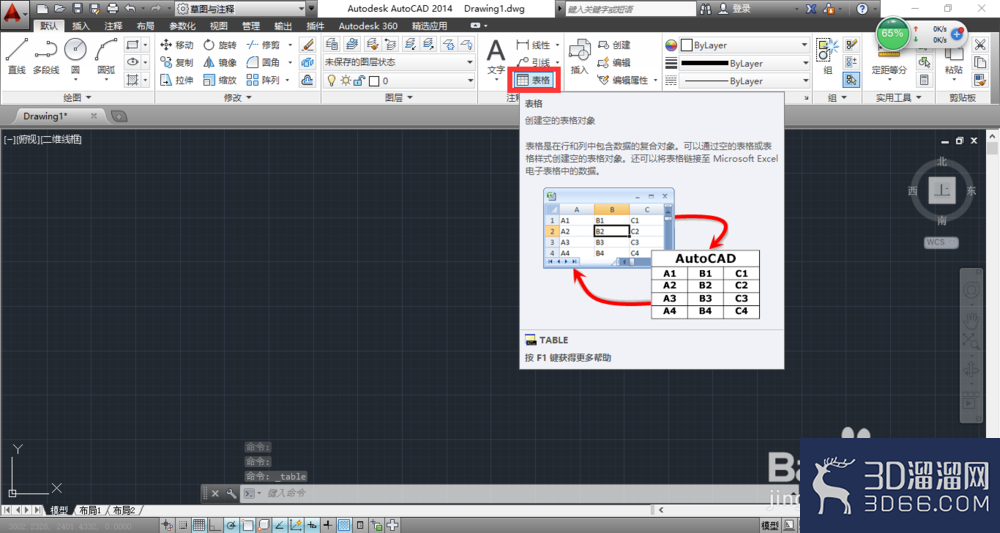Click the object color ByLayer swatch

pyautogui.click(x=687, y=45)
